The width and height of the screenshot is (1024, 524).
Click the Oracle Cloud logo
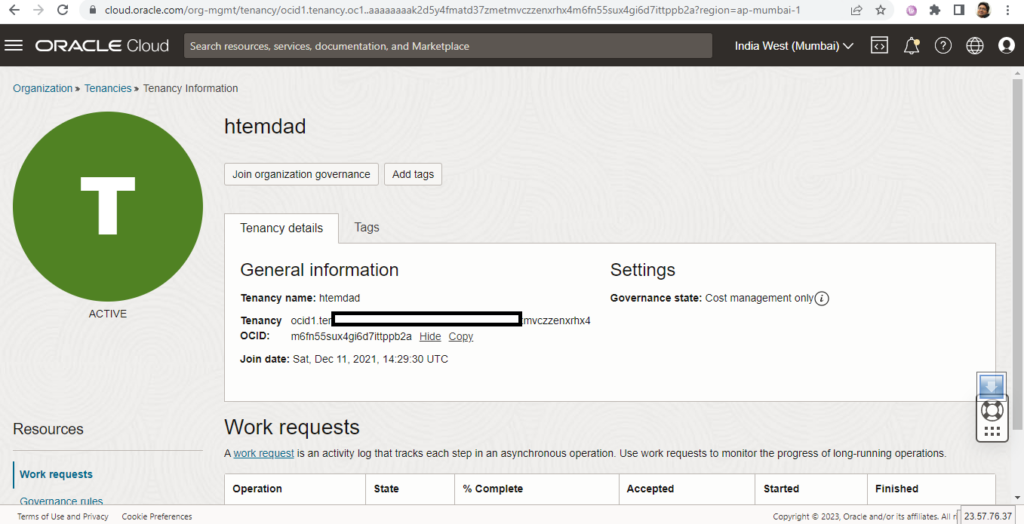click(102, 46)
